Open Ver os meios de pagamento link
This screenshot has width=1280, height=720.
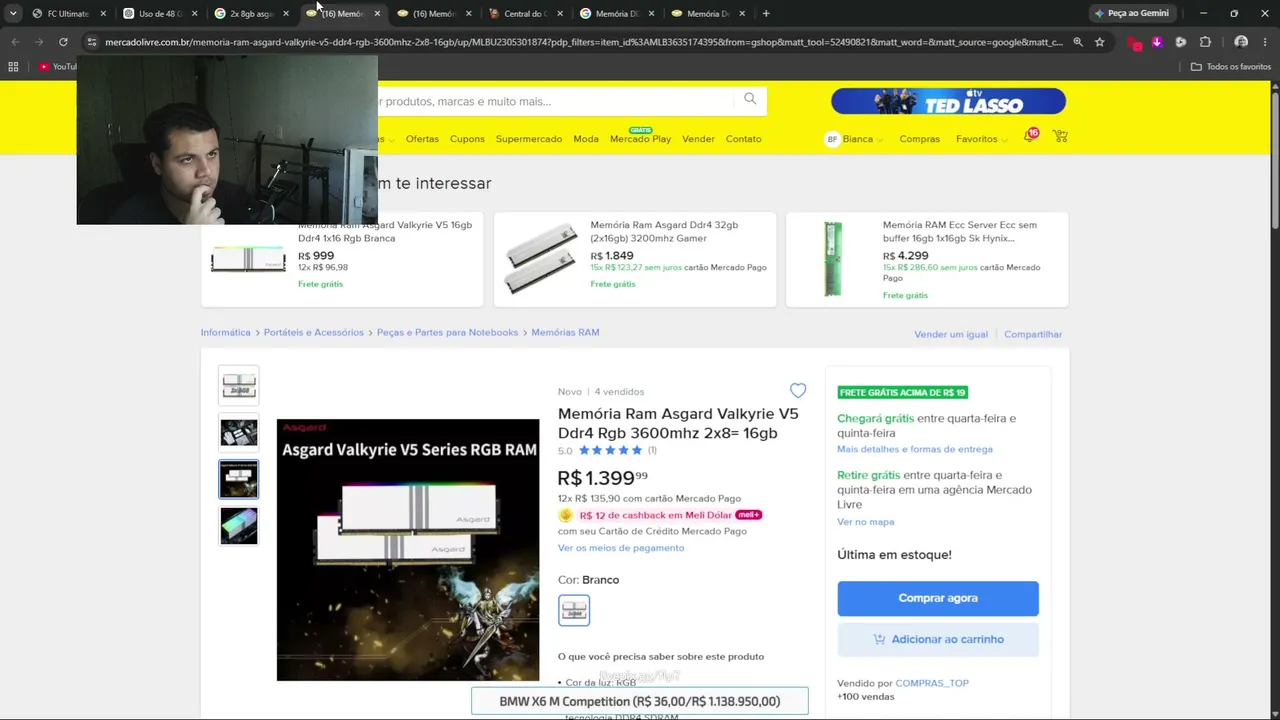621,548
